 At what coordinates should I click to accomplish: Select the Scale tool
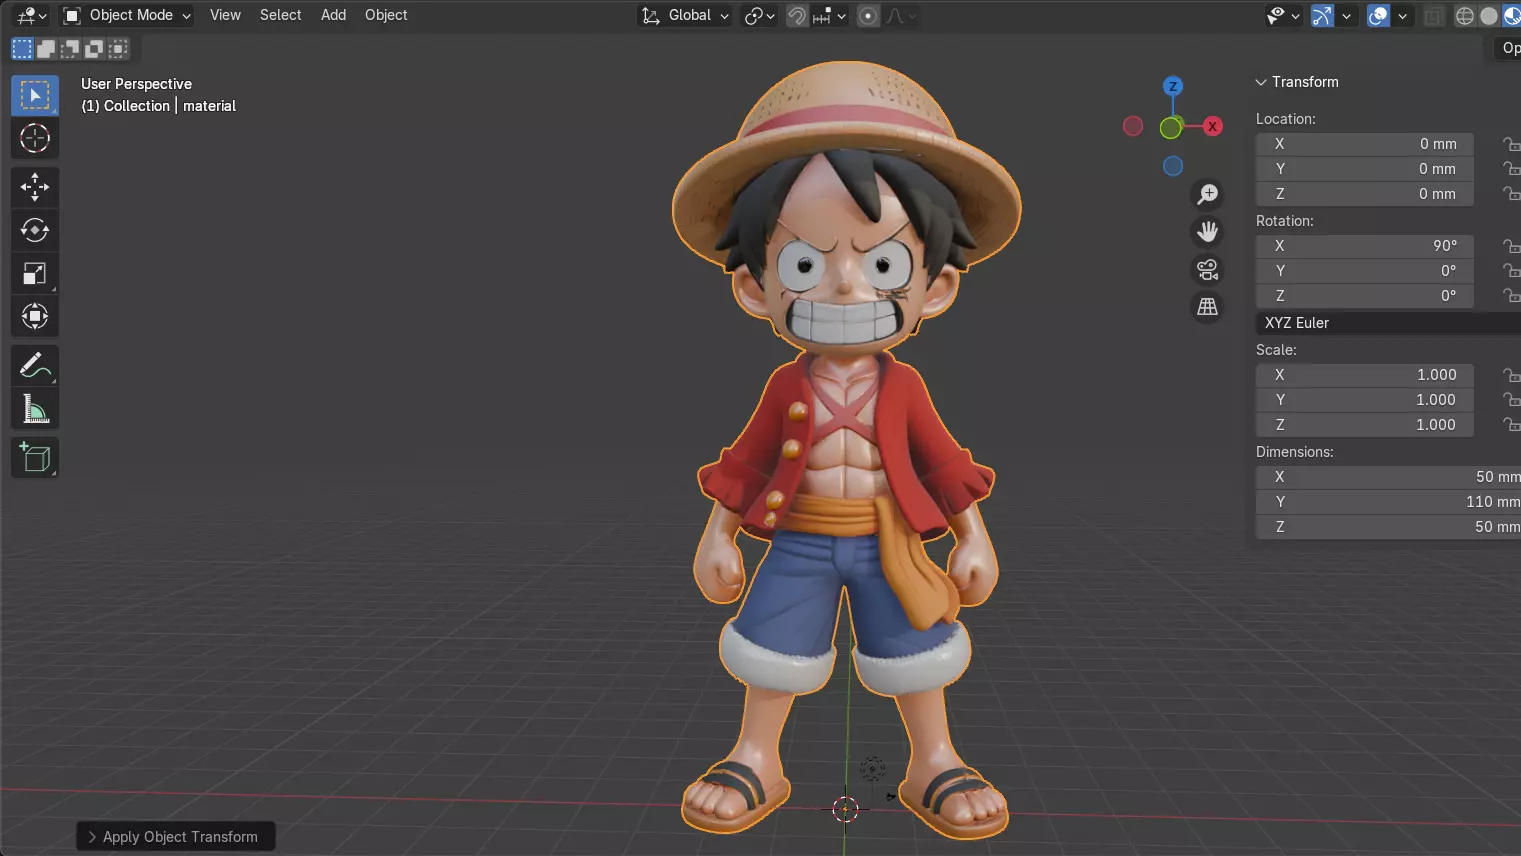(x=35, y=273)
